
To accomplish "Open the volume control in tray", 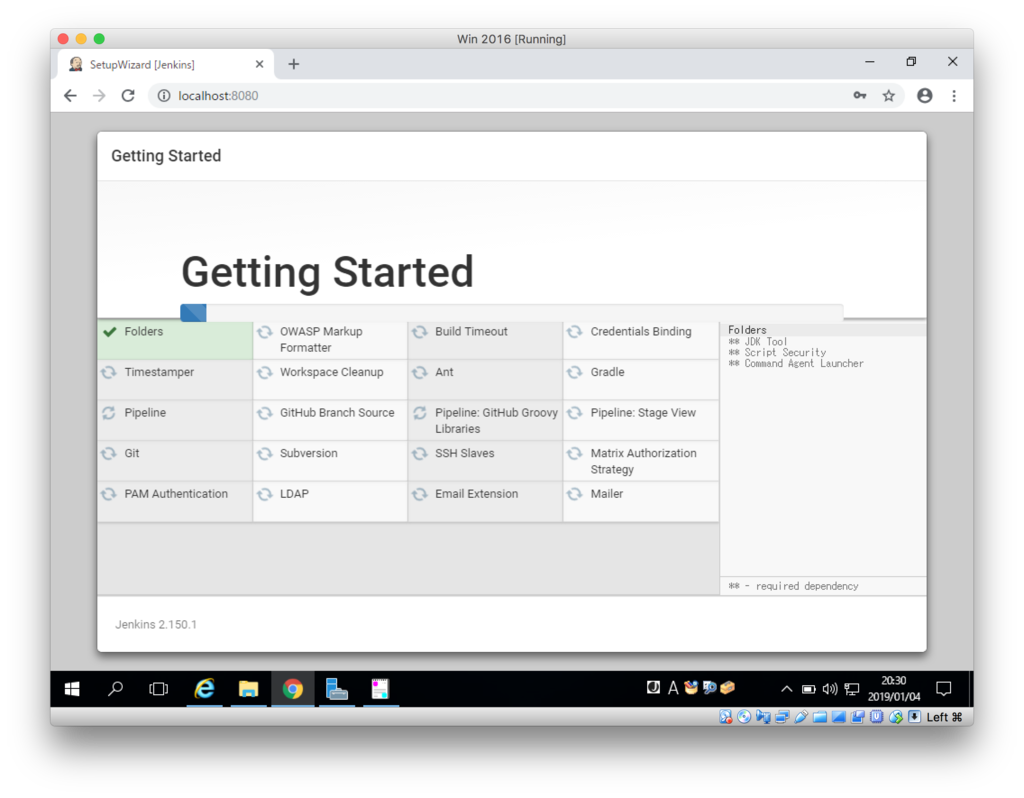I will point(829,689).
